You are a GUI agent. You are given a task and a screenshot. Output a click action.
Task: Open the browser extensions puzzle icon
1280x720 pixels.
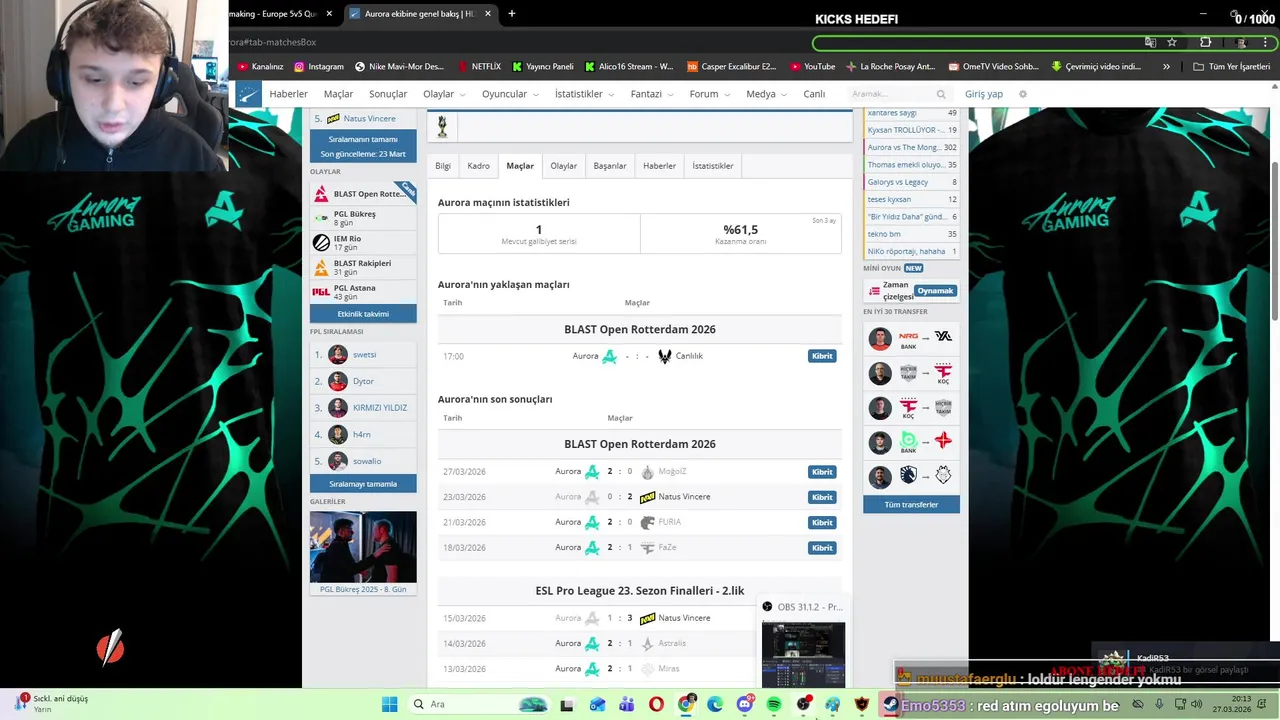[1205, 42]
